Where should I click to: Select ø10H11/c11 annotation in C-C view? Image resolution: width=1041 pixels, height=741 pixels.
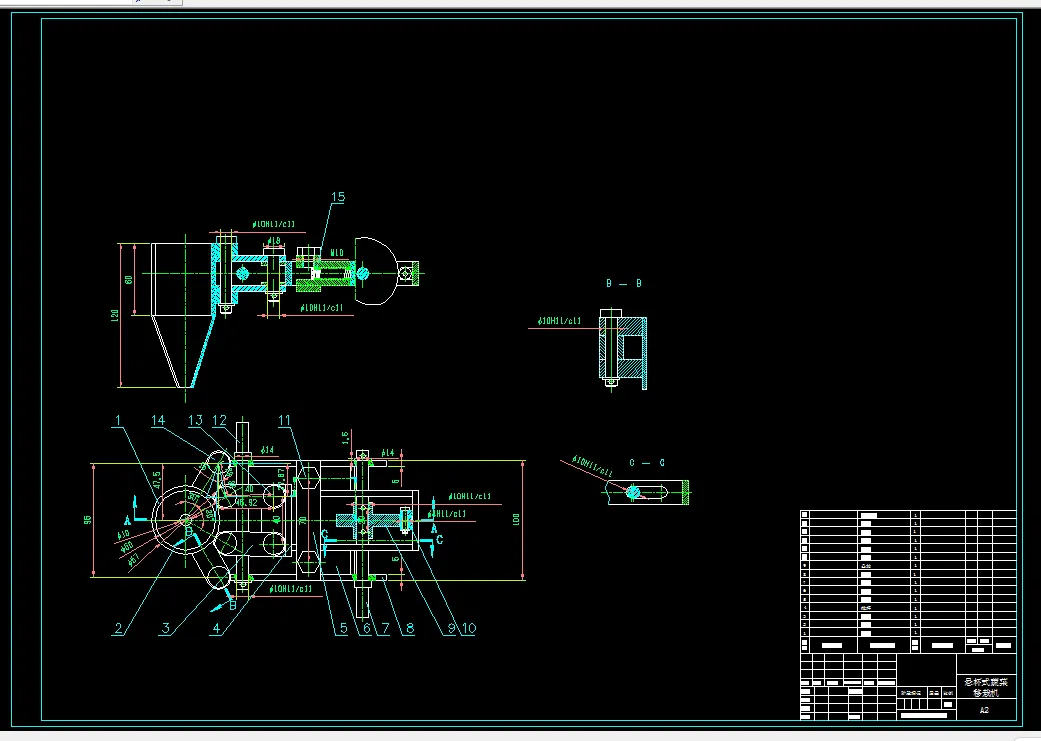coord(592,465)
